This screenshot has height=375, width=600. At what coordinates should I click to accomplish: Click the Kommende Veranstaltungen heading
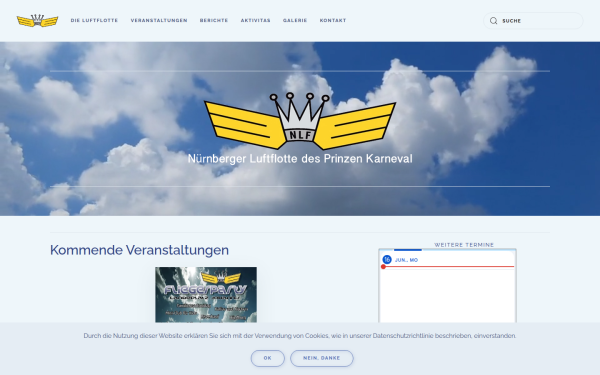click(x=139, y=250)
